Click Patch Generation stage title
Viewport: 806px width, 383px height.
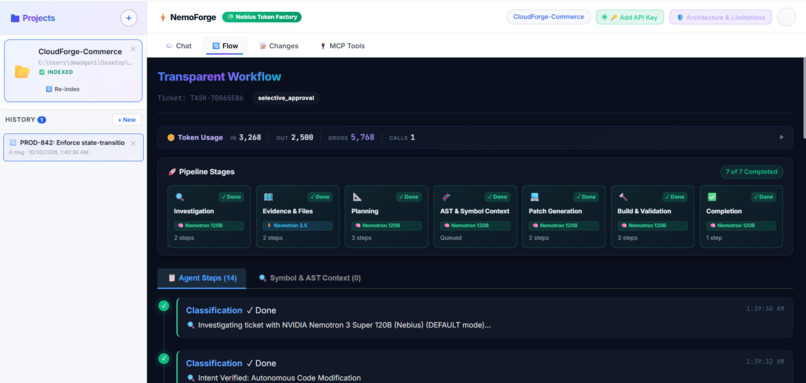coord(555,211)
